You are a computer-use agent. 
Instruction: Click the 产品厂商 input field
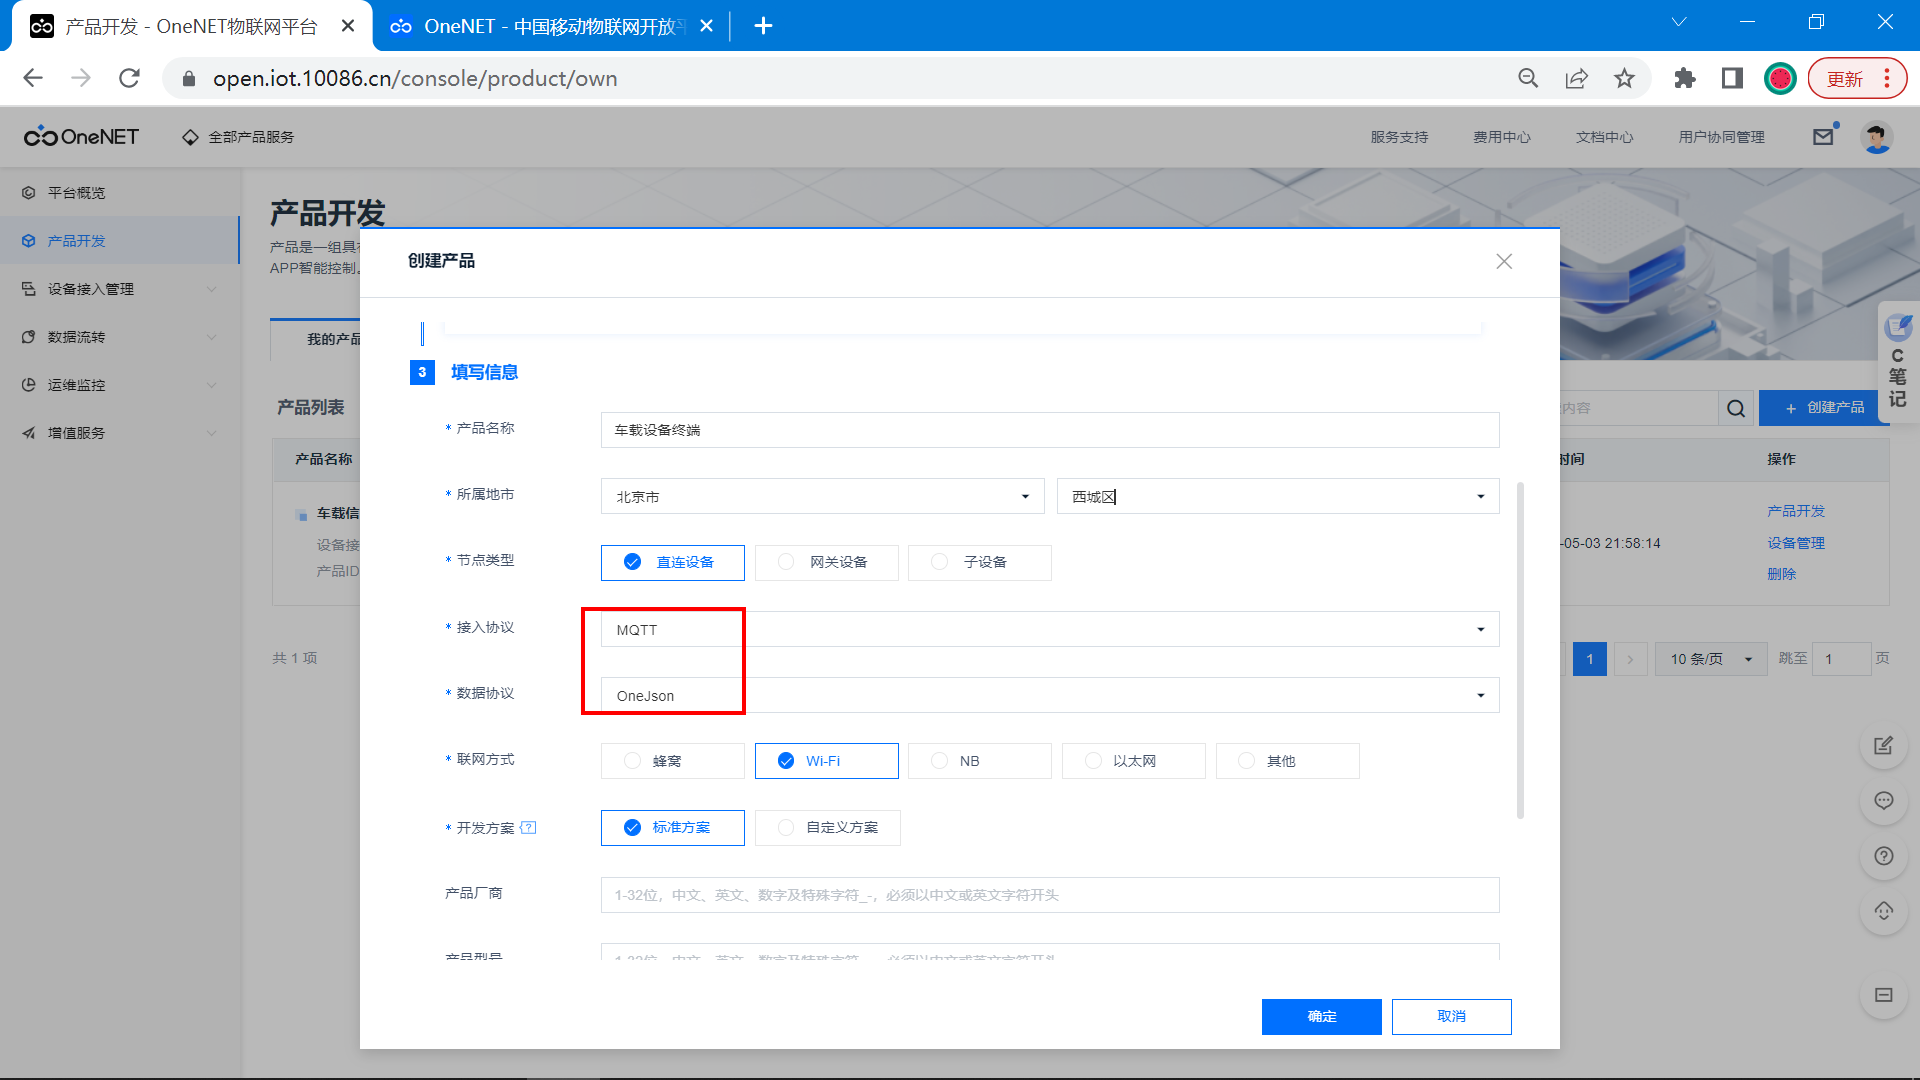tap(1049, 895)
